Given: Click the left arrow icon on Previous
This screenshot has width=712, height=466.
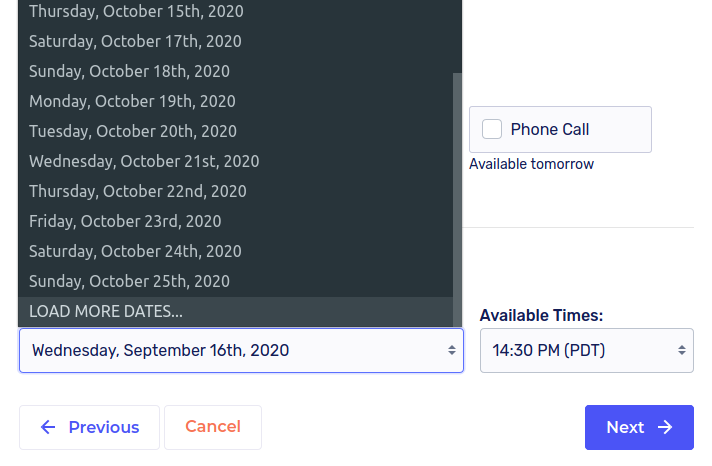Looking at the screenshot, I should pos(48,427).
